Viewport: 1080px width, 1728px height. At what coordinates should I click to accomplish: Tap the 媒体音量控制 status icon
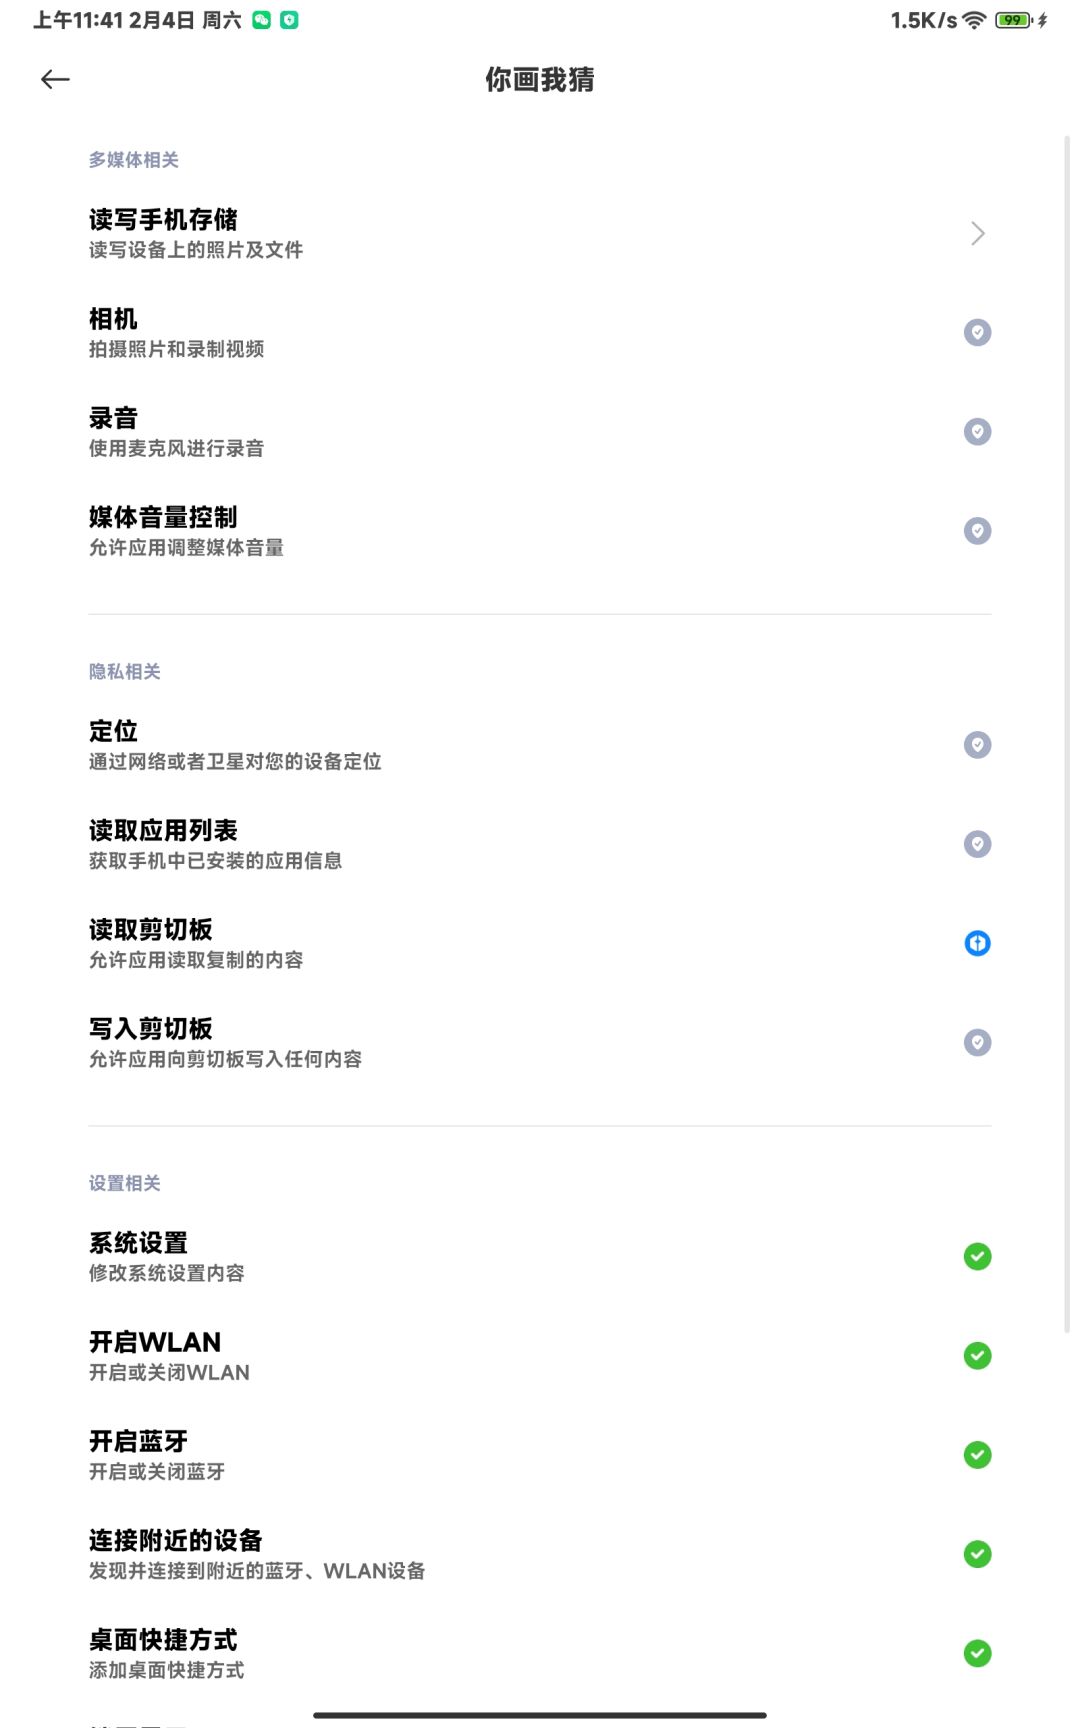pyautogui.click(x=977, y=530)
